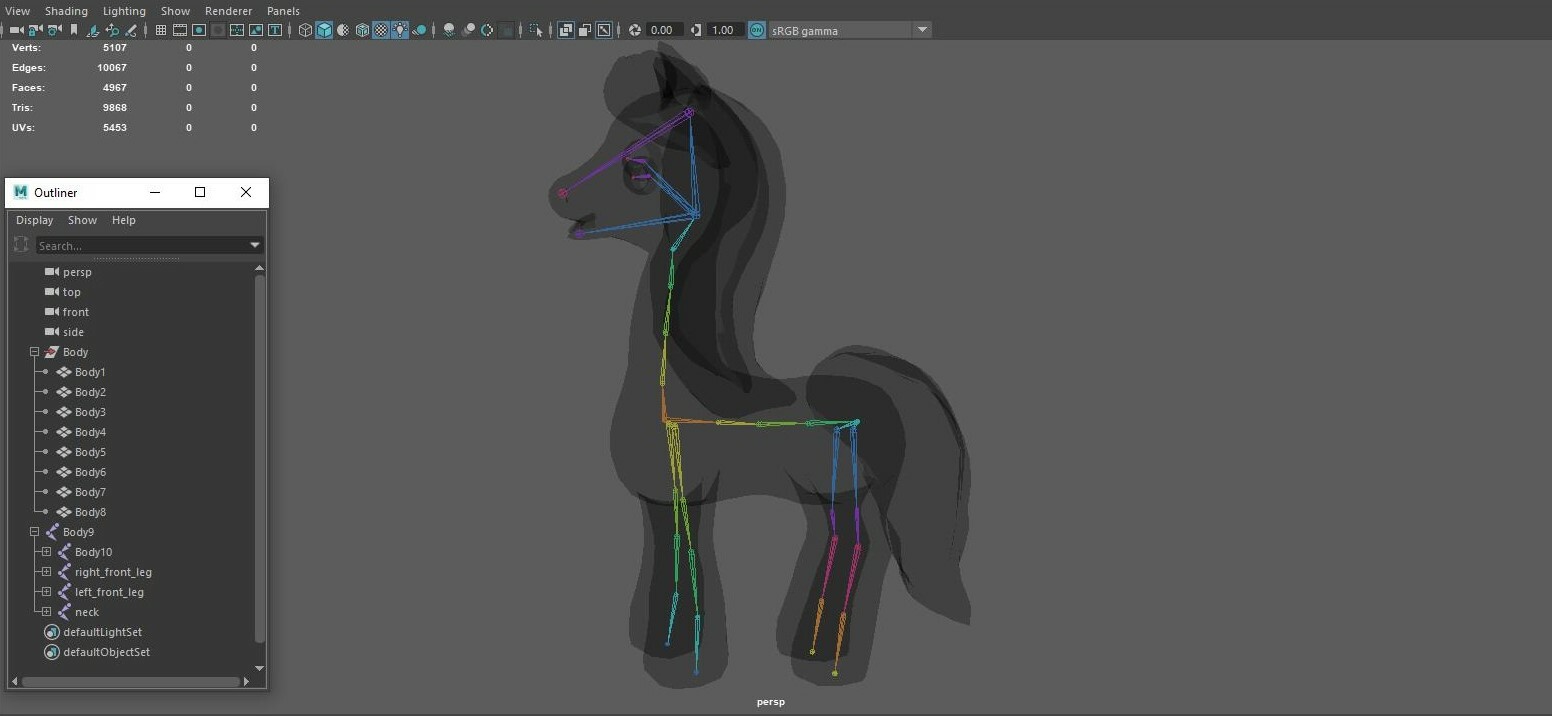Click the camera bookmark icon
This screenshot has height=716, width=1552.
74,30
